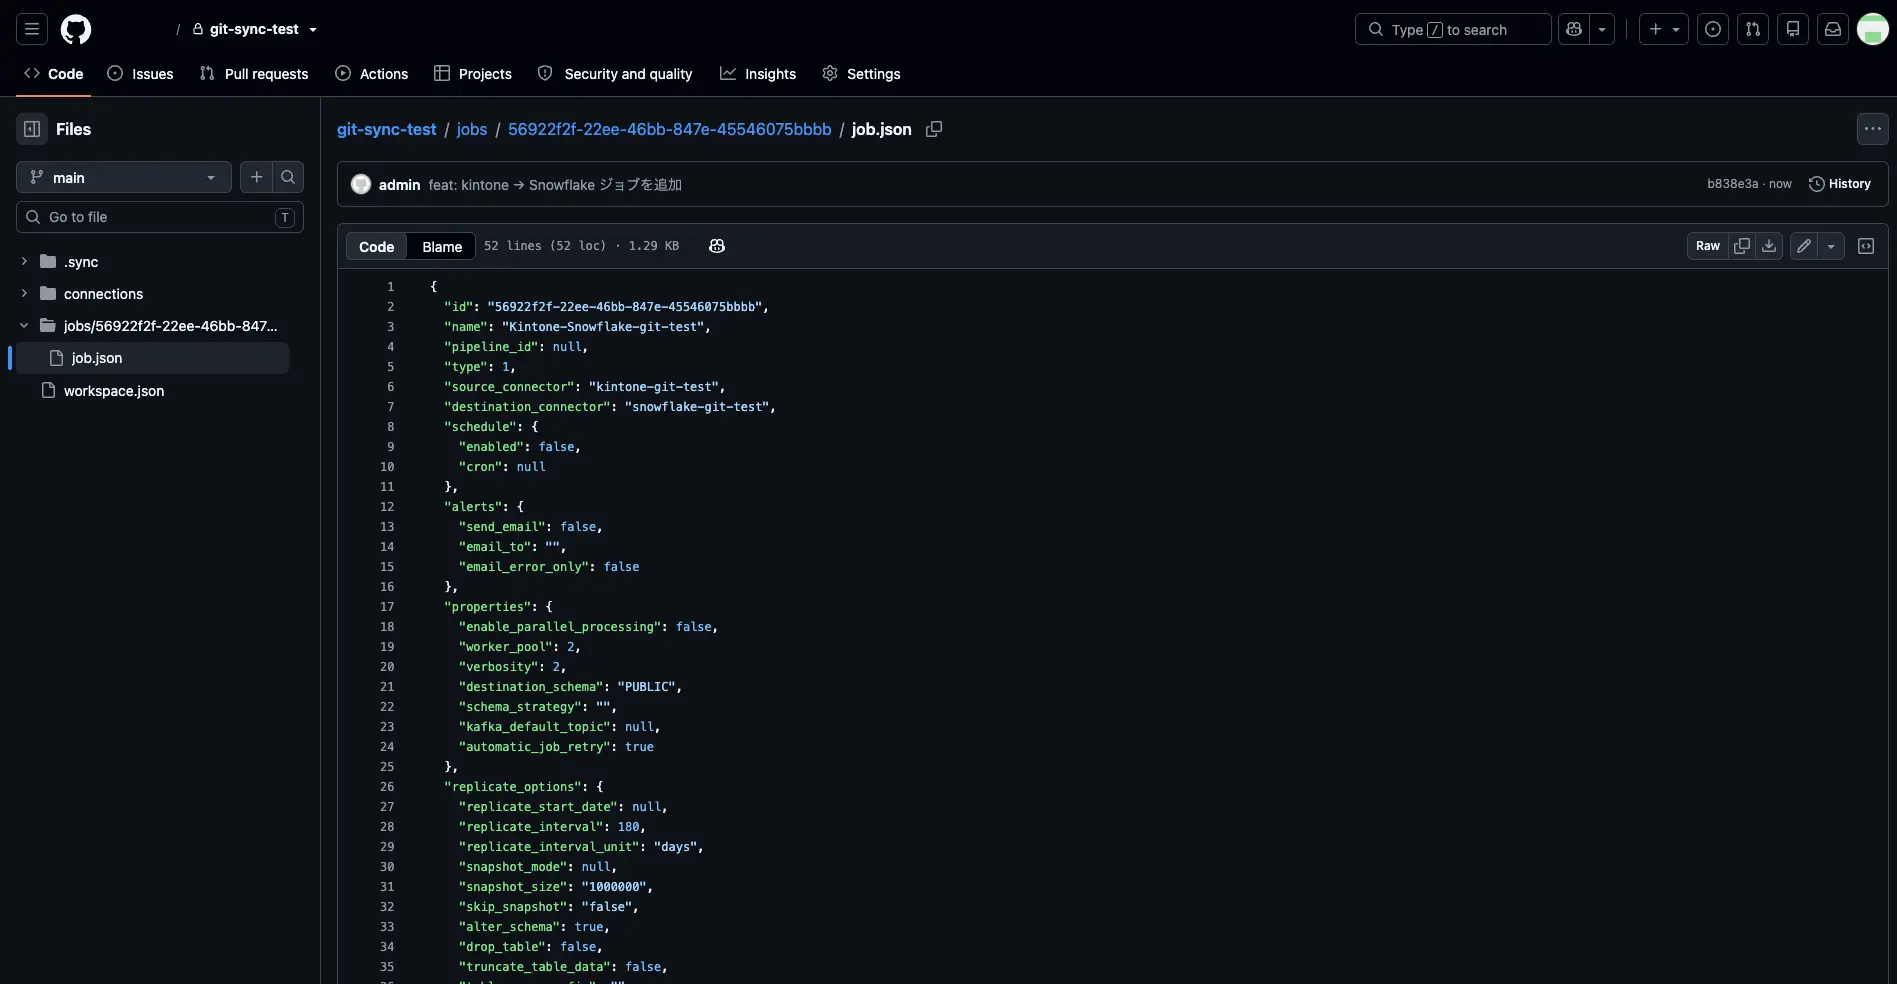Select line number 17
The image size is (1897, 984).
387,607
